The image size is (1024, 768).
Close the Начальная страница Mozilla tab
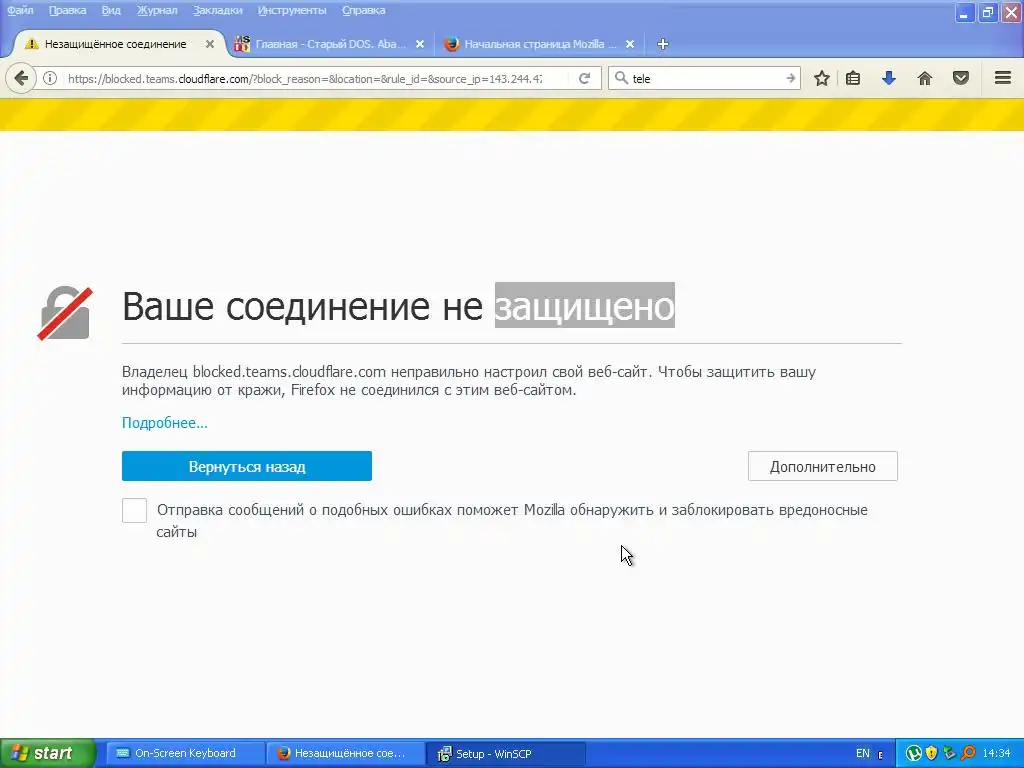coord(630,44)
